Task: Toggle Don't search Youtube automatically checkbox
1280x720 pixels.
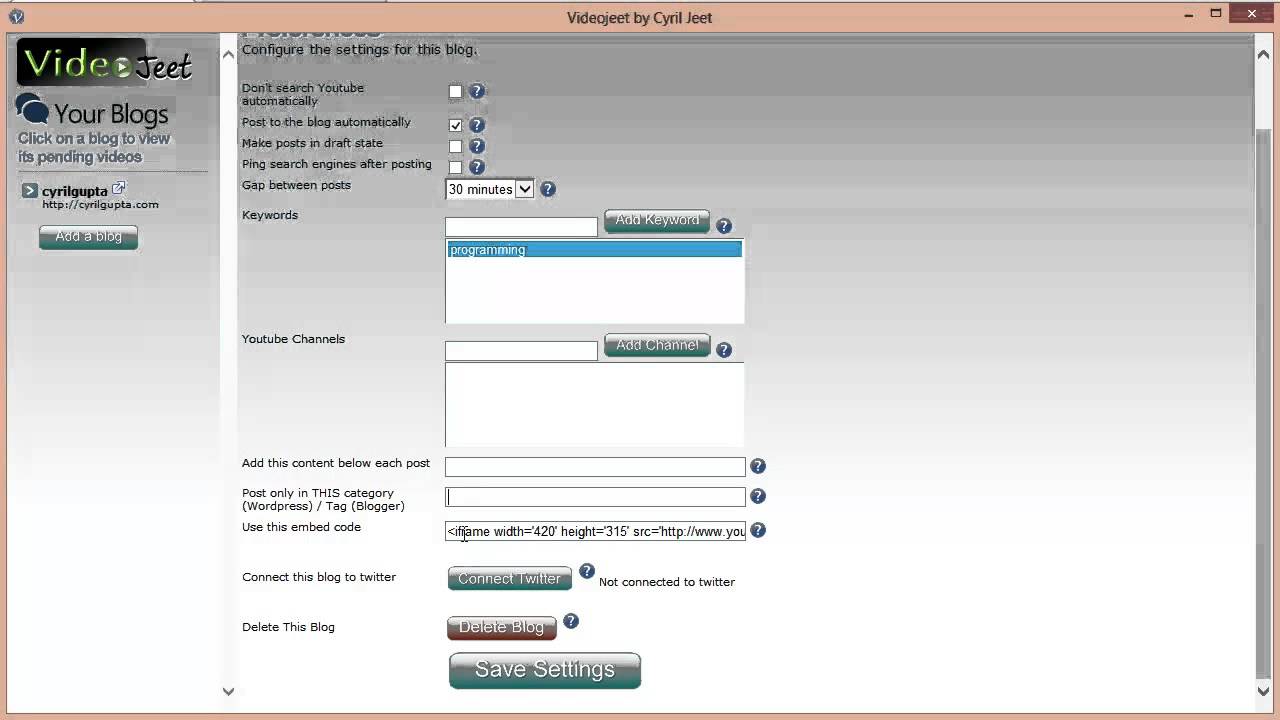Action: point(455,92)
